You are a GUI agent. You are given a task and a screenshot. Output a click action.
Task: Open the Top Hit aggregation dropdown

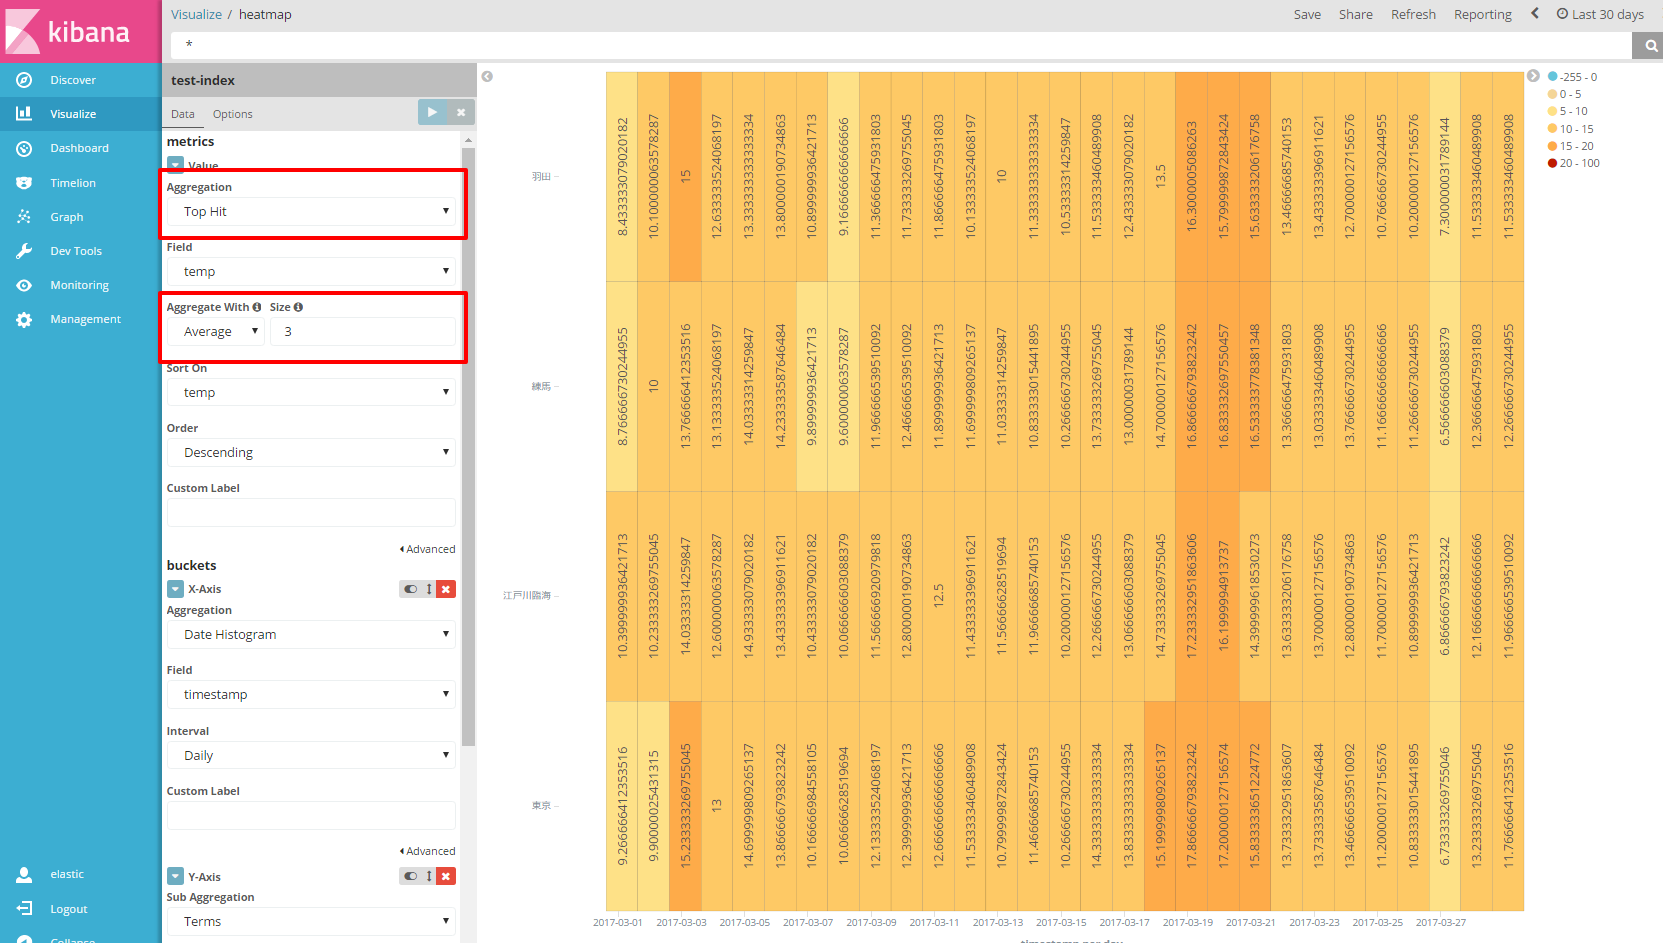coord(311,211)
